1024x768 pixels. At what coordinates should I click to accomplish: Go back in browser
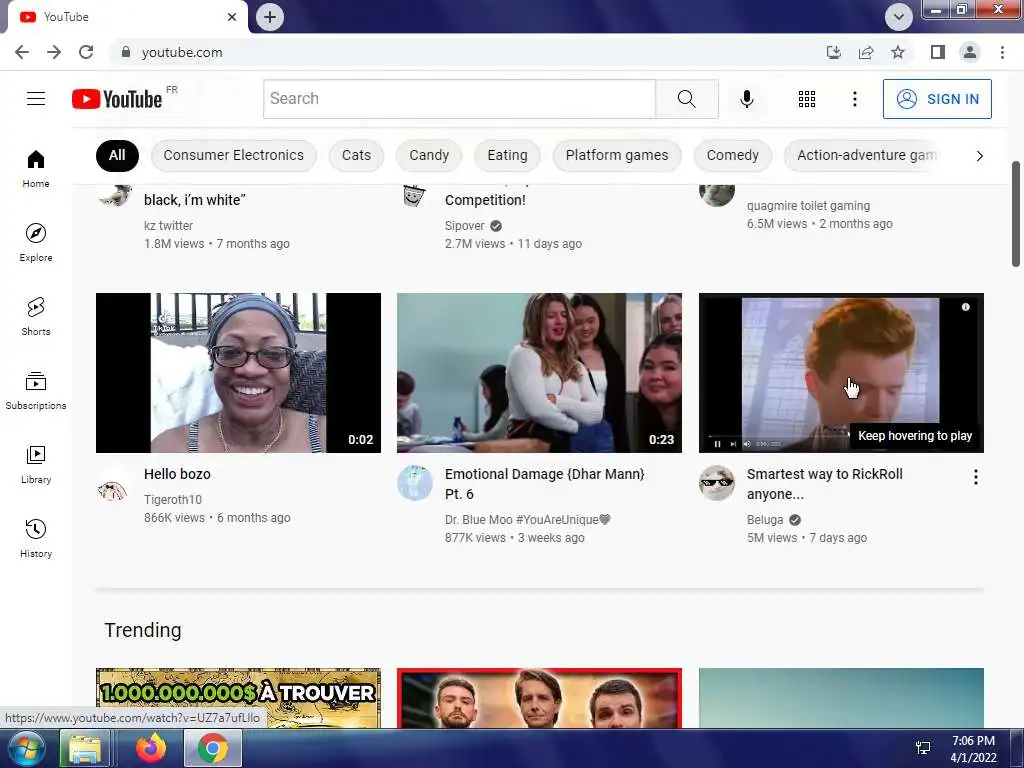coord(22,52)
